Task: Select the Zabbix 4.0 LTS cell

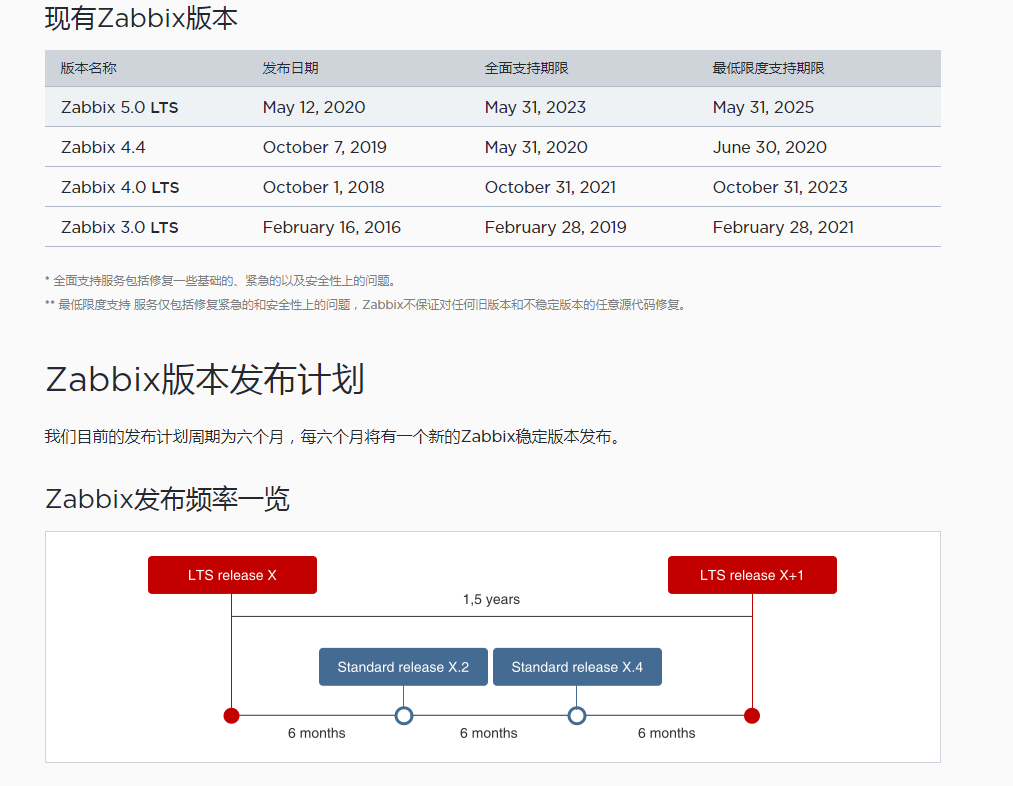Action: click(x=120, y=187)
